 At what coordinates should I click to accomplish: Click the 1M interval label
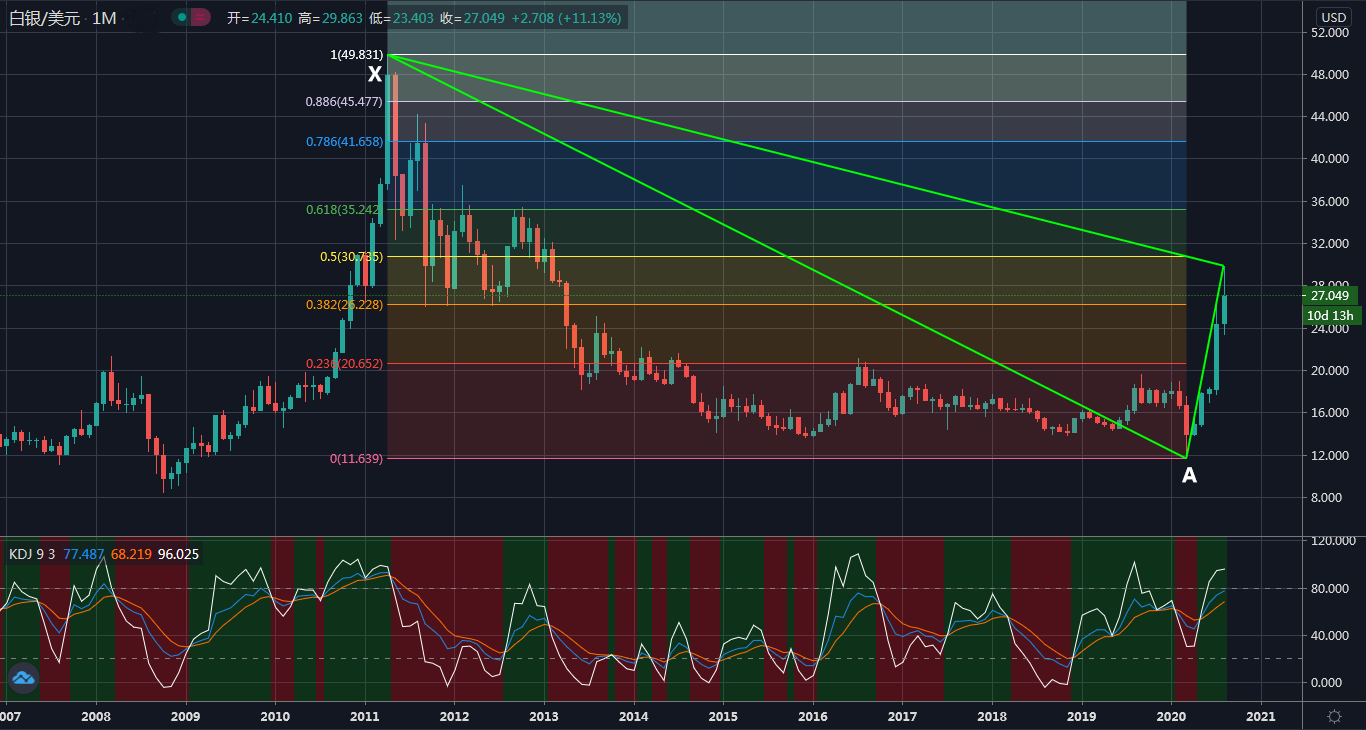coord(104,18)
